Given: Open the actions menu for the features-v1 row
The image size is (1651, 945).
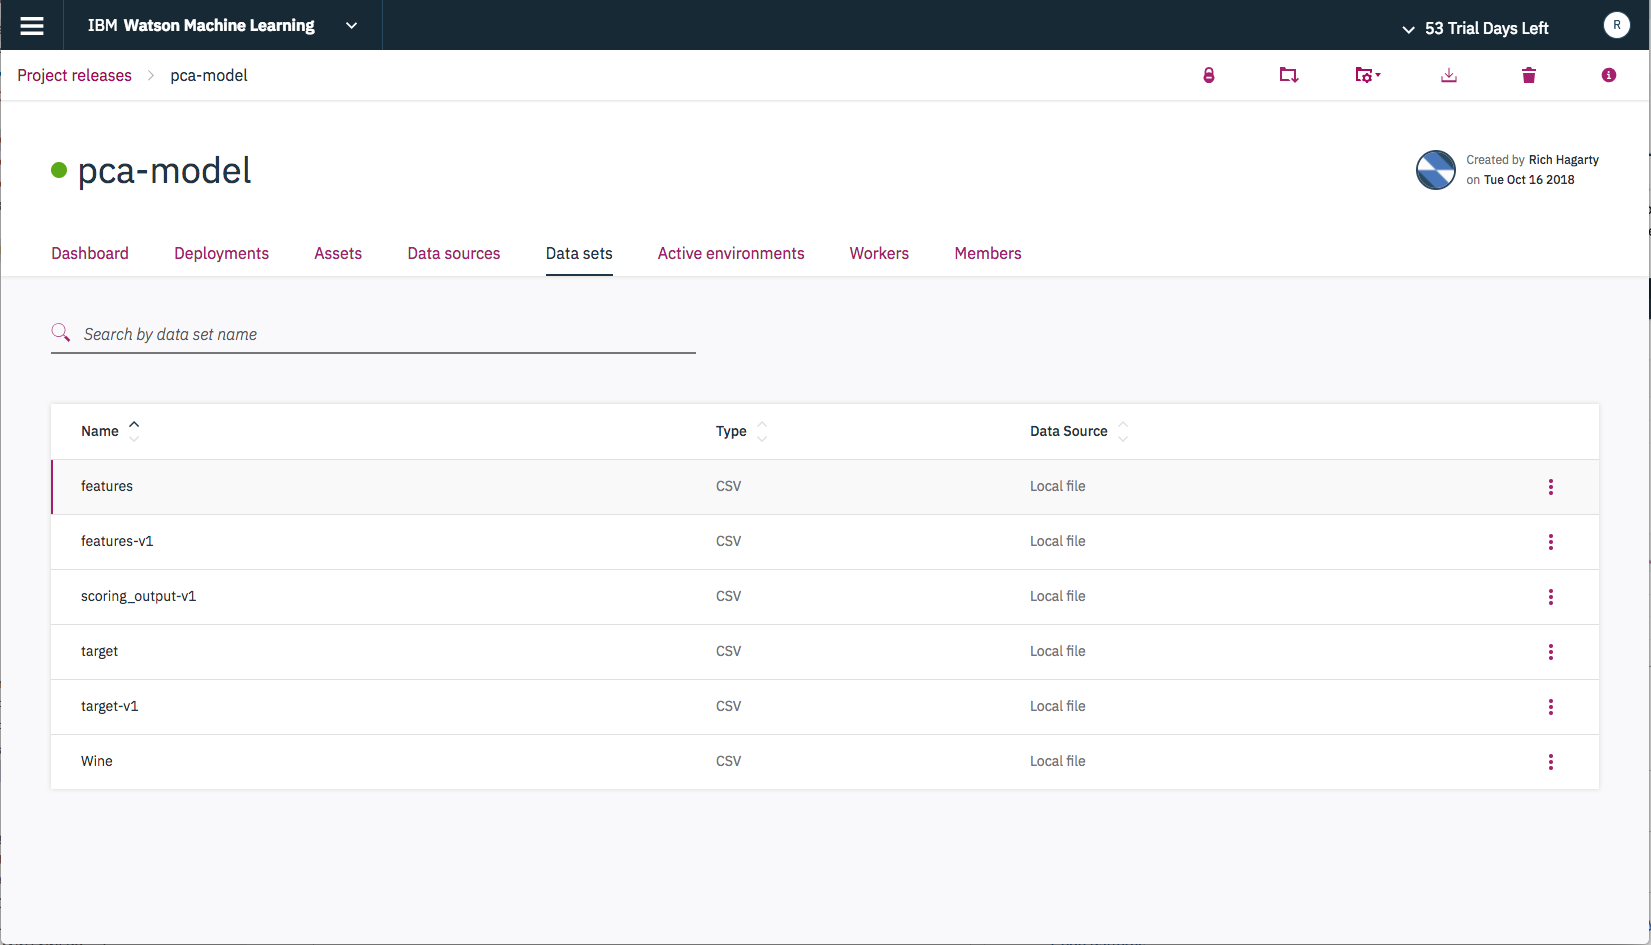Looking at the screenshot, I should (x=1551, y=542).
